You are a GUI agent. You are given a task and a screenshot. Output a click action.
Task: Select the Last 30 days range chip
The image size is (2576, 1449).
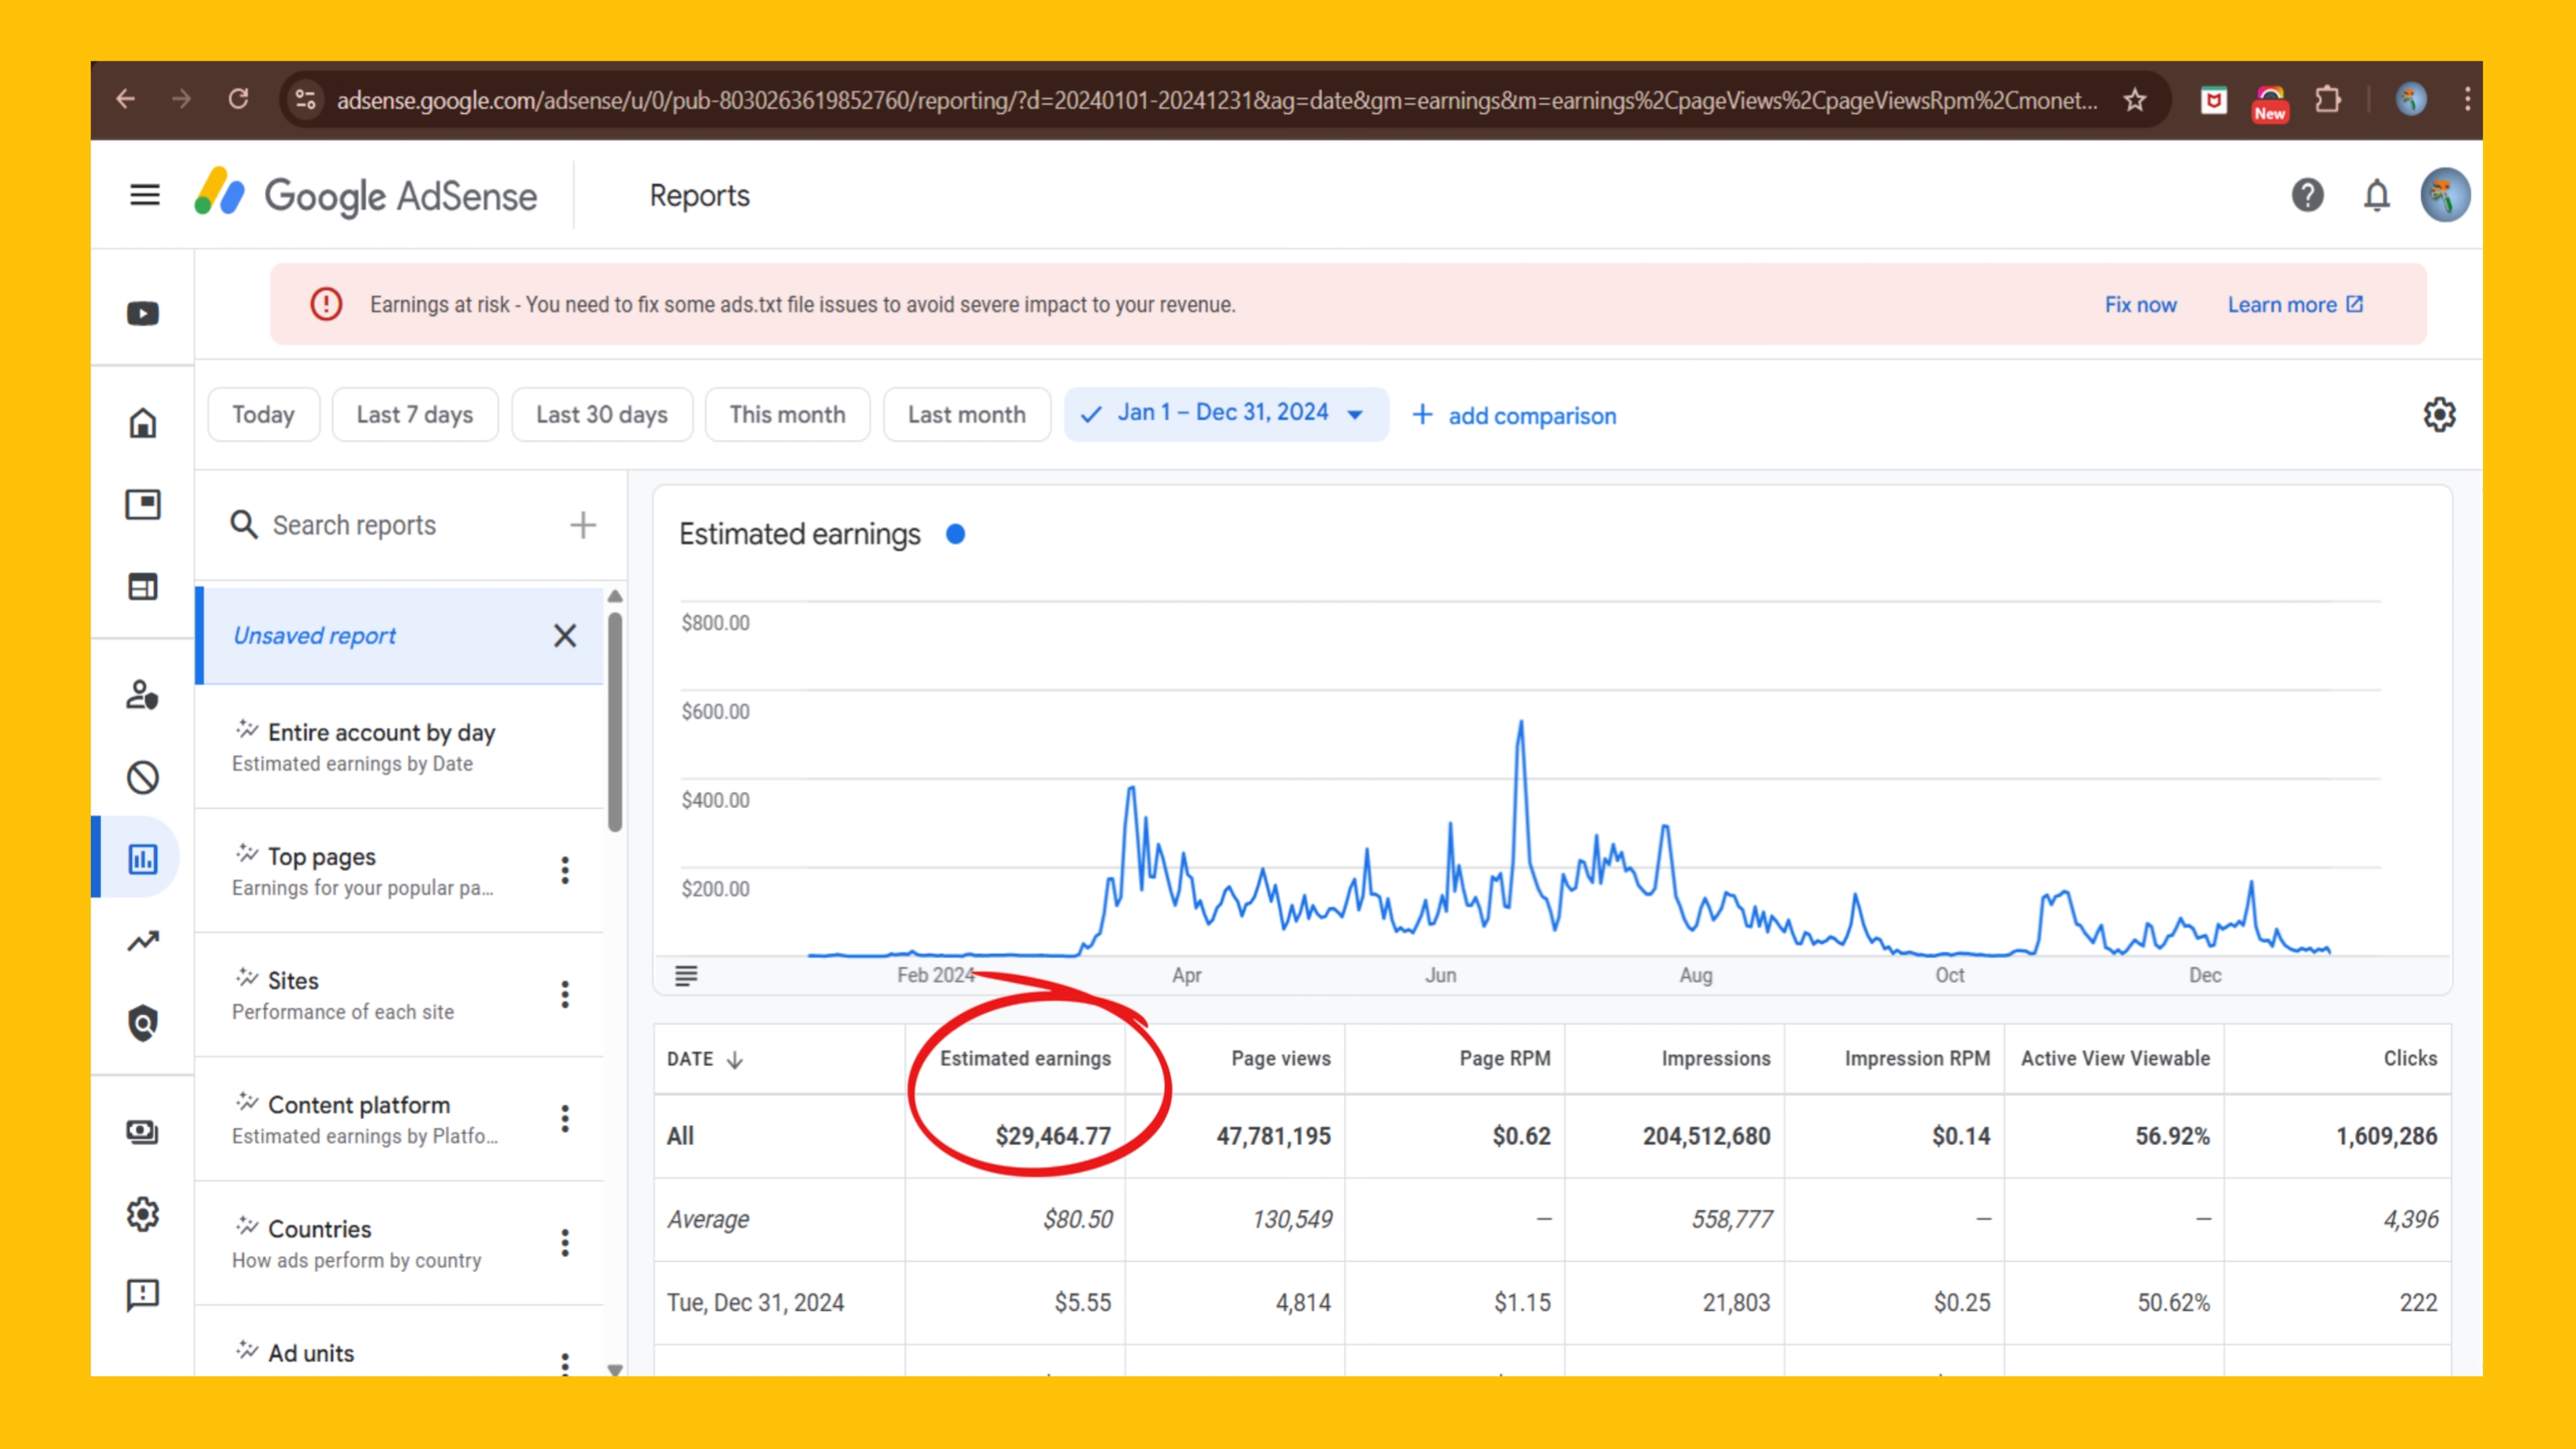click(601, 415)
